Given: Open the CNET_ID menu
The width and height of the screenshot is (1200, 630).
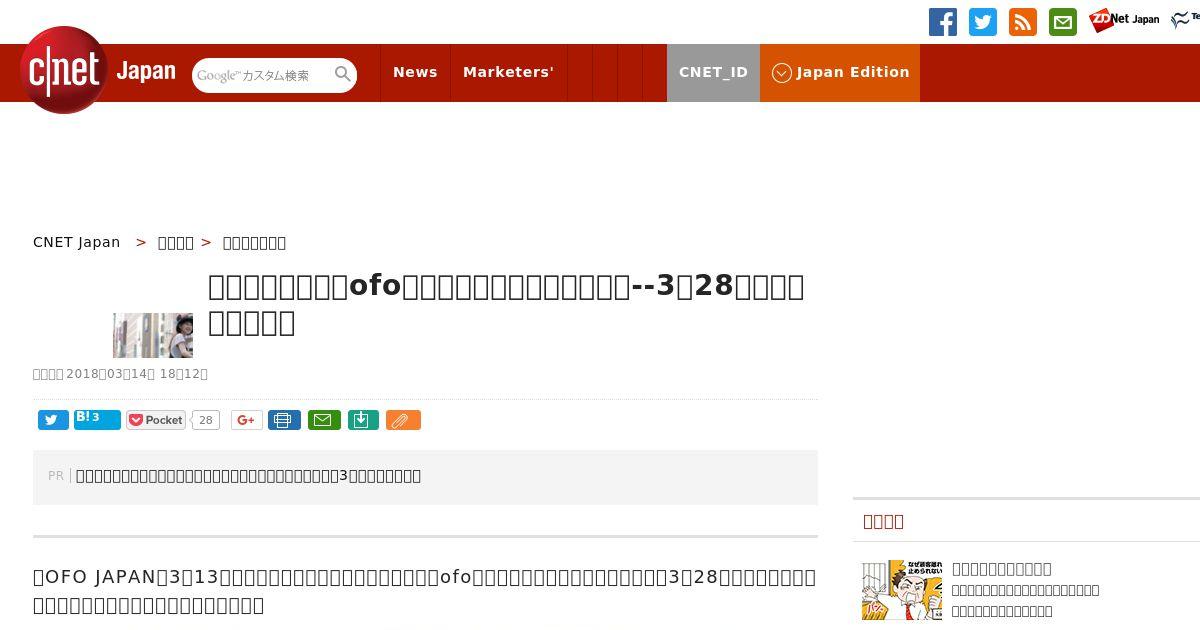Looking at the screenshot, I should pyautogui.click(x=713, y=72).
